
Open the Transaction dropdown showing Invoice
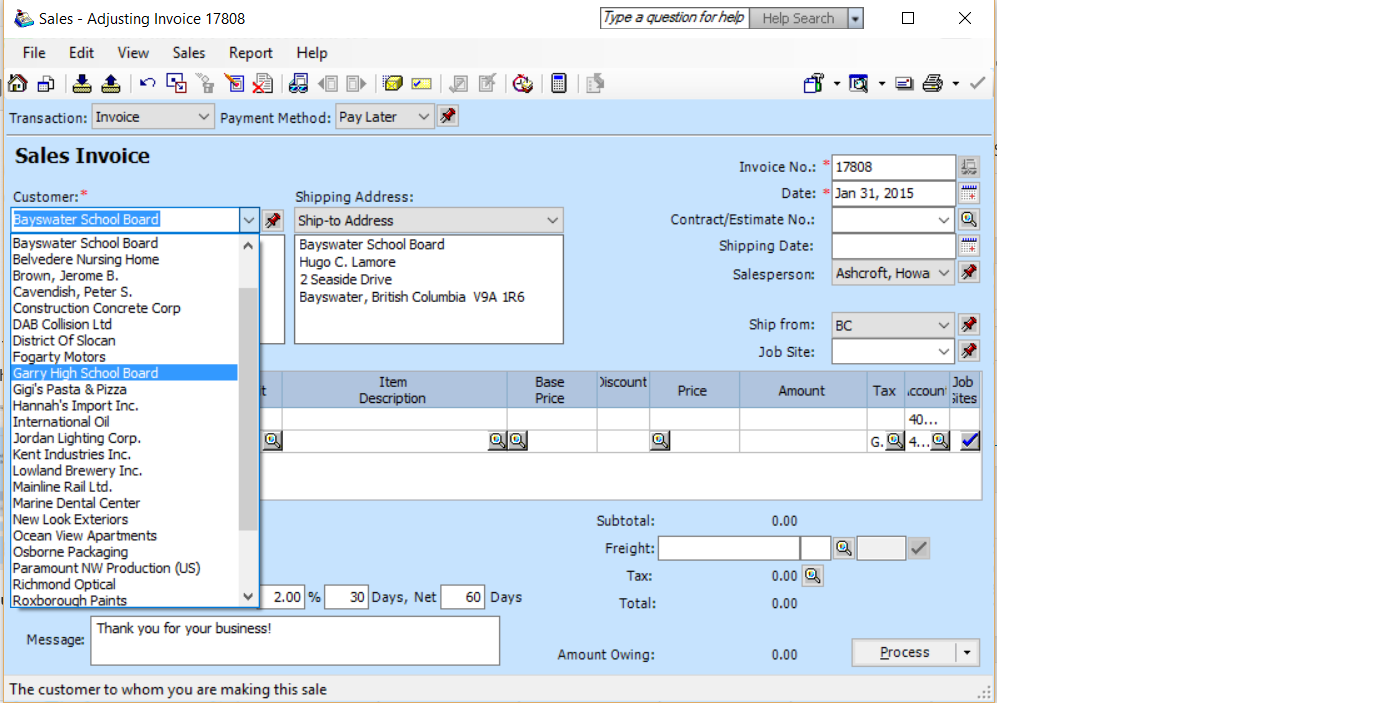pyautogui.click(x=153, y=117)
